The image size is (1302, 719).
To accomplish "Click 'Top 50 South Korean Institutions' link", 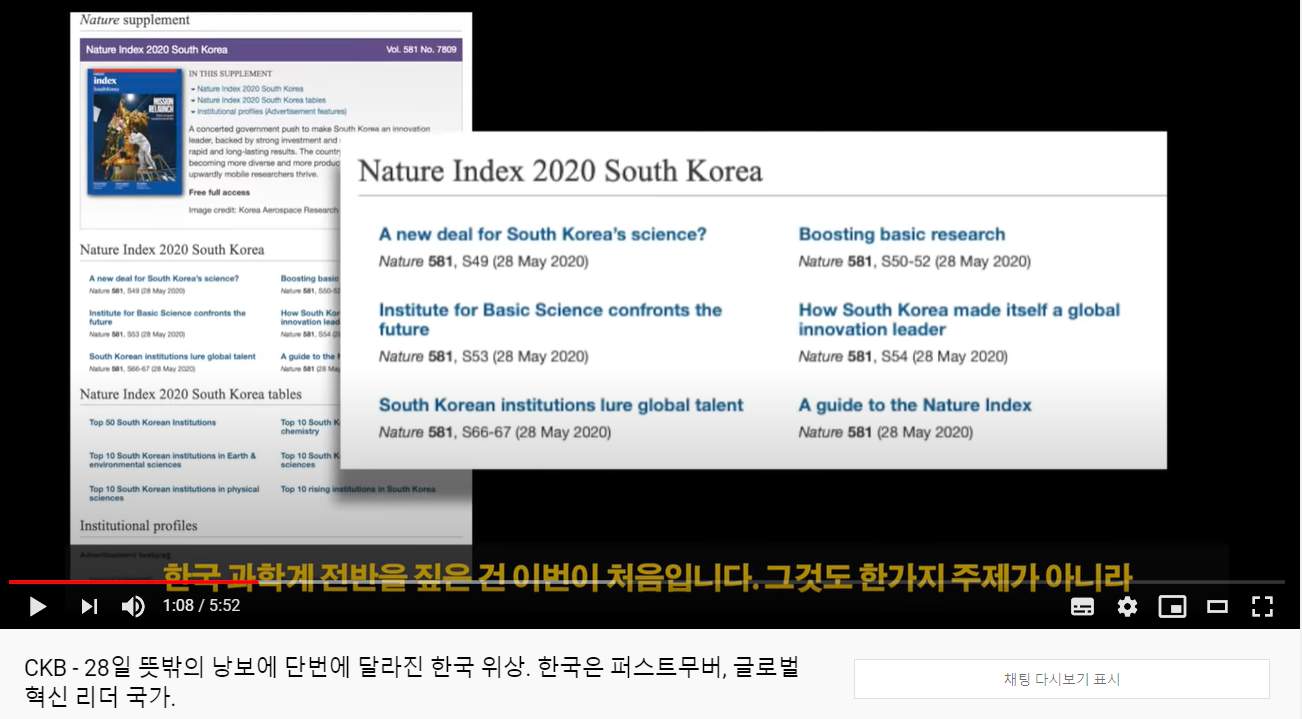I will coord(152,423).
